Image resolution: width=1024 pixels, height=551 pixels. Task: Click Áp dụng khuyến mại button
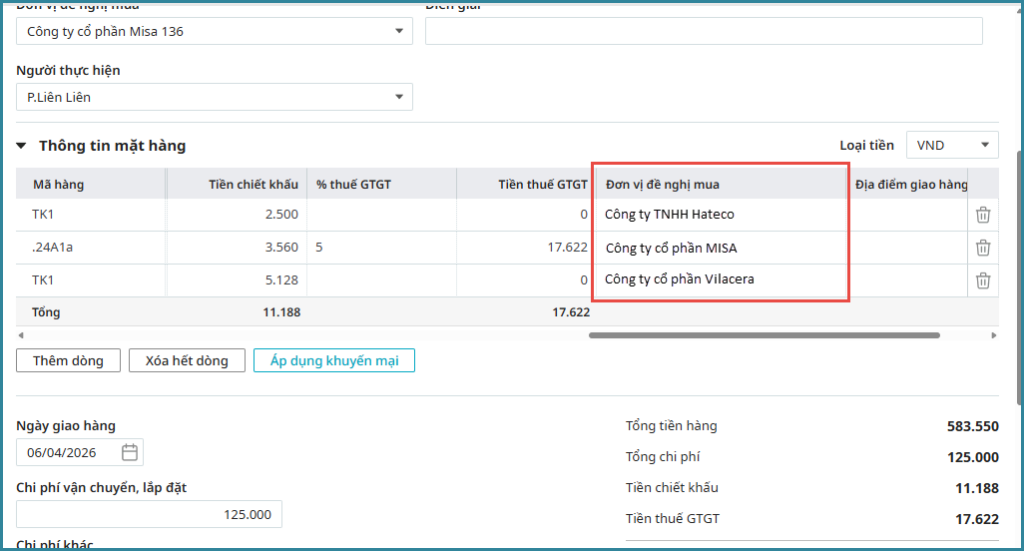pyautogui.click(x=334, y=360)
